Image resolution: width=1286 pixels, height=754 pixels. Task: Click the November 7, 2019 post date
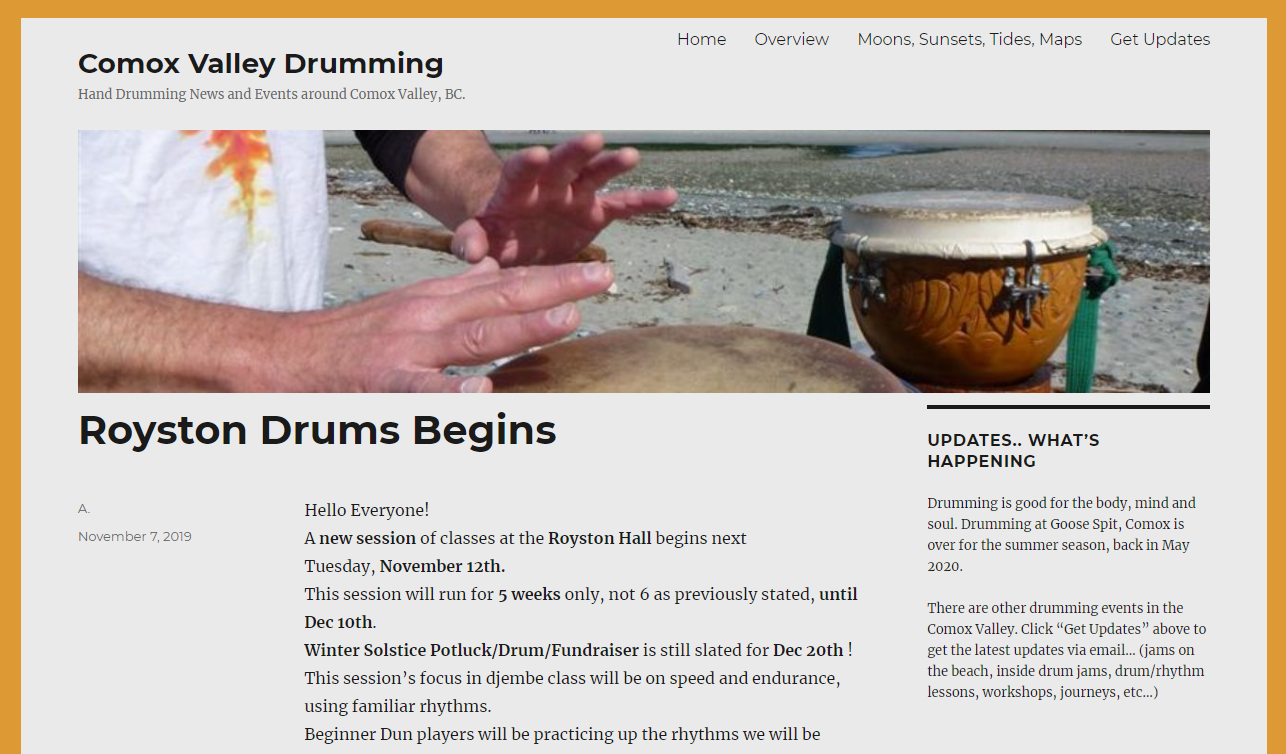tap(135, 537)
